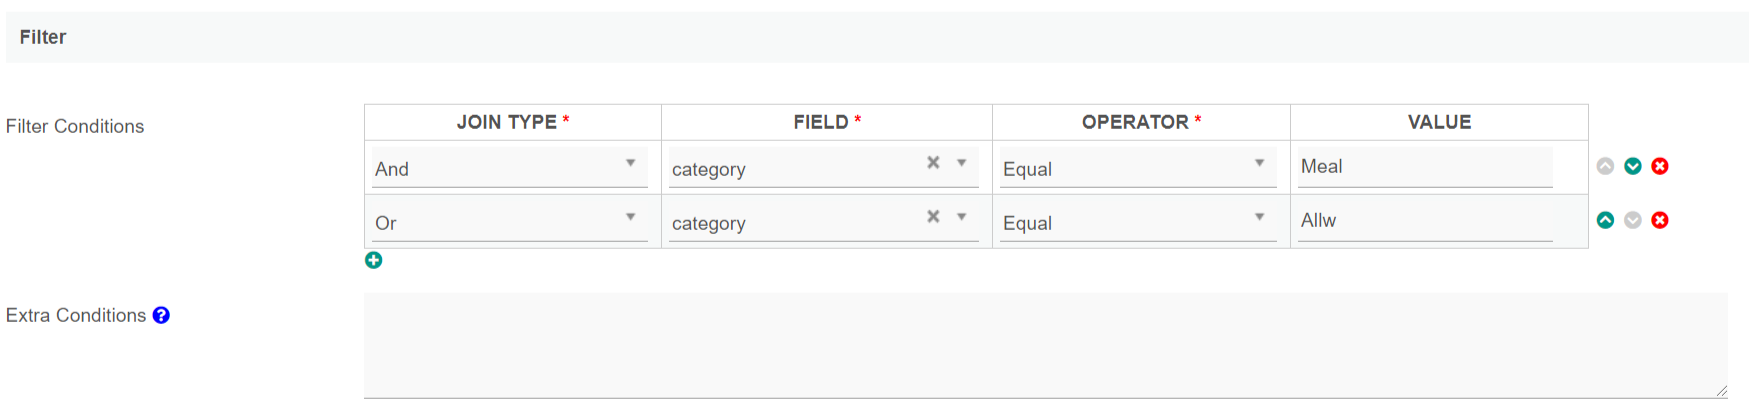
Task: Grab the Extra Conditions textarea resize handle
Action: point(1721,391)
